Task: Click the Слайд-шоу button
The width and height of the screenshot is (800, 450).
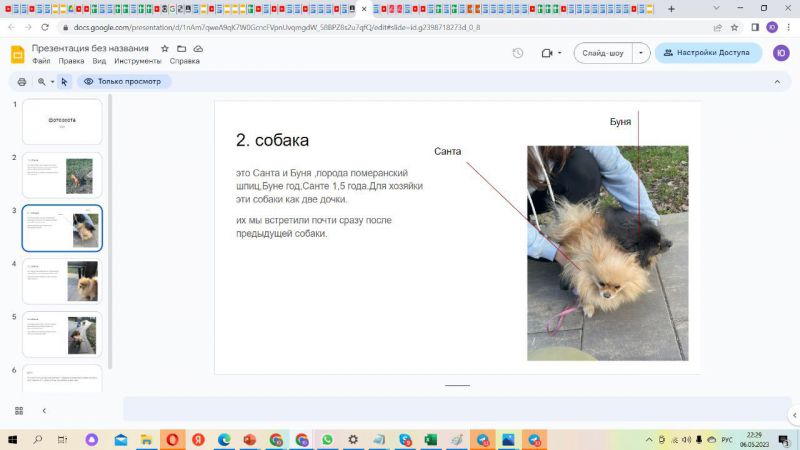Action: click(602, 53)
